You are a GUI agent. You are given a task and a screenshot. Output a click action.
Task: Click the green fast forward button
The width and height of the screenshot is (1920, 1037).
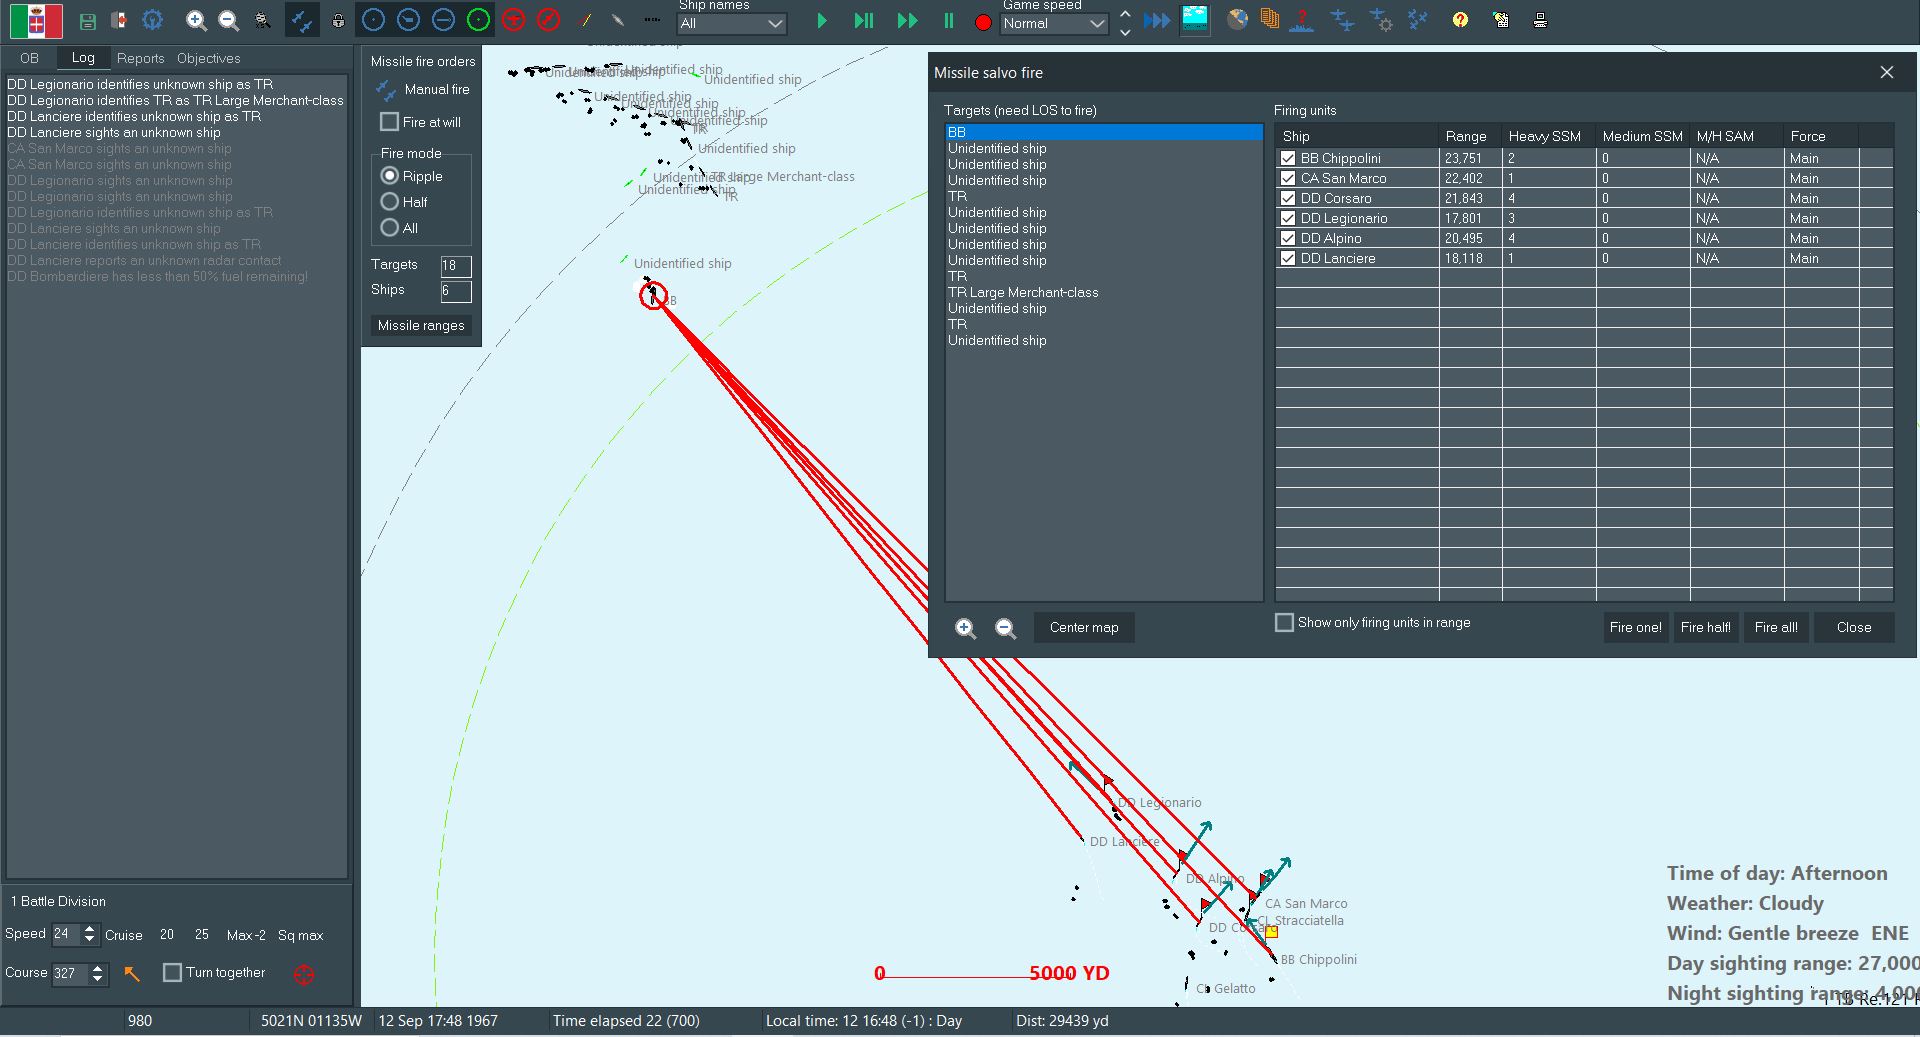[x=907, y=21]
